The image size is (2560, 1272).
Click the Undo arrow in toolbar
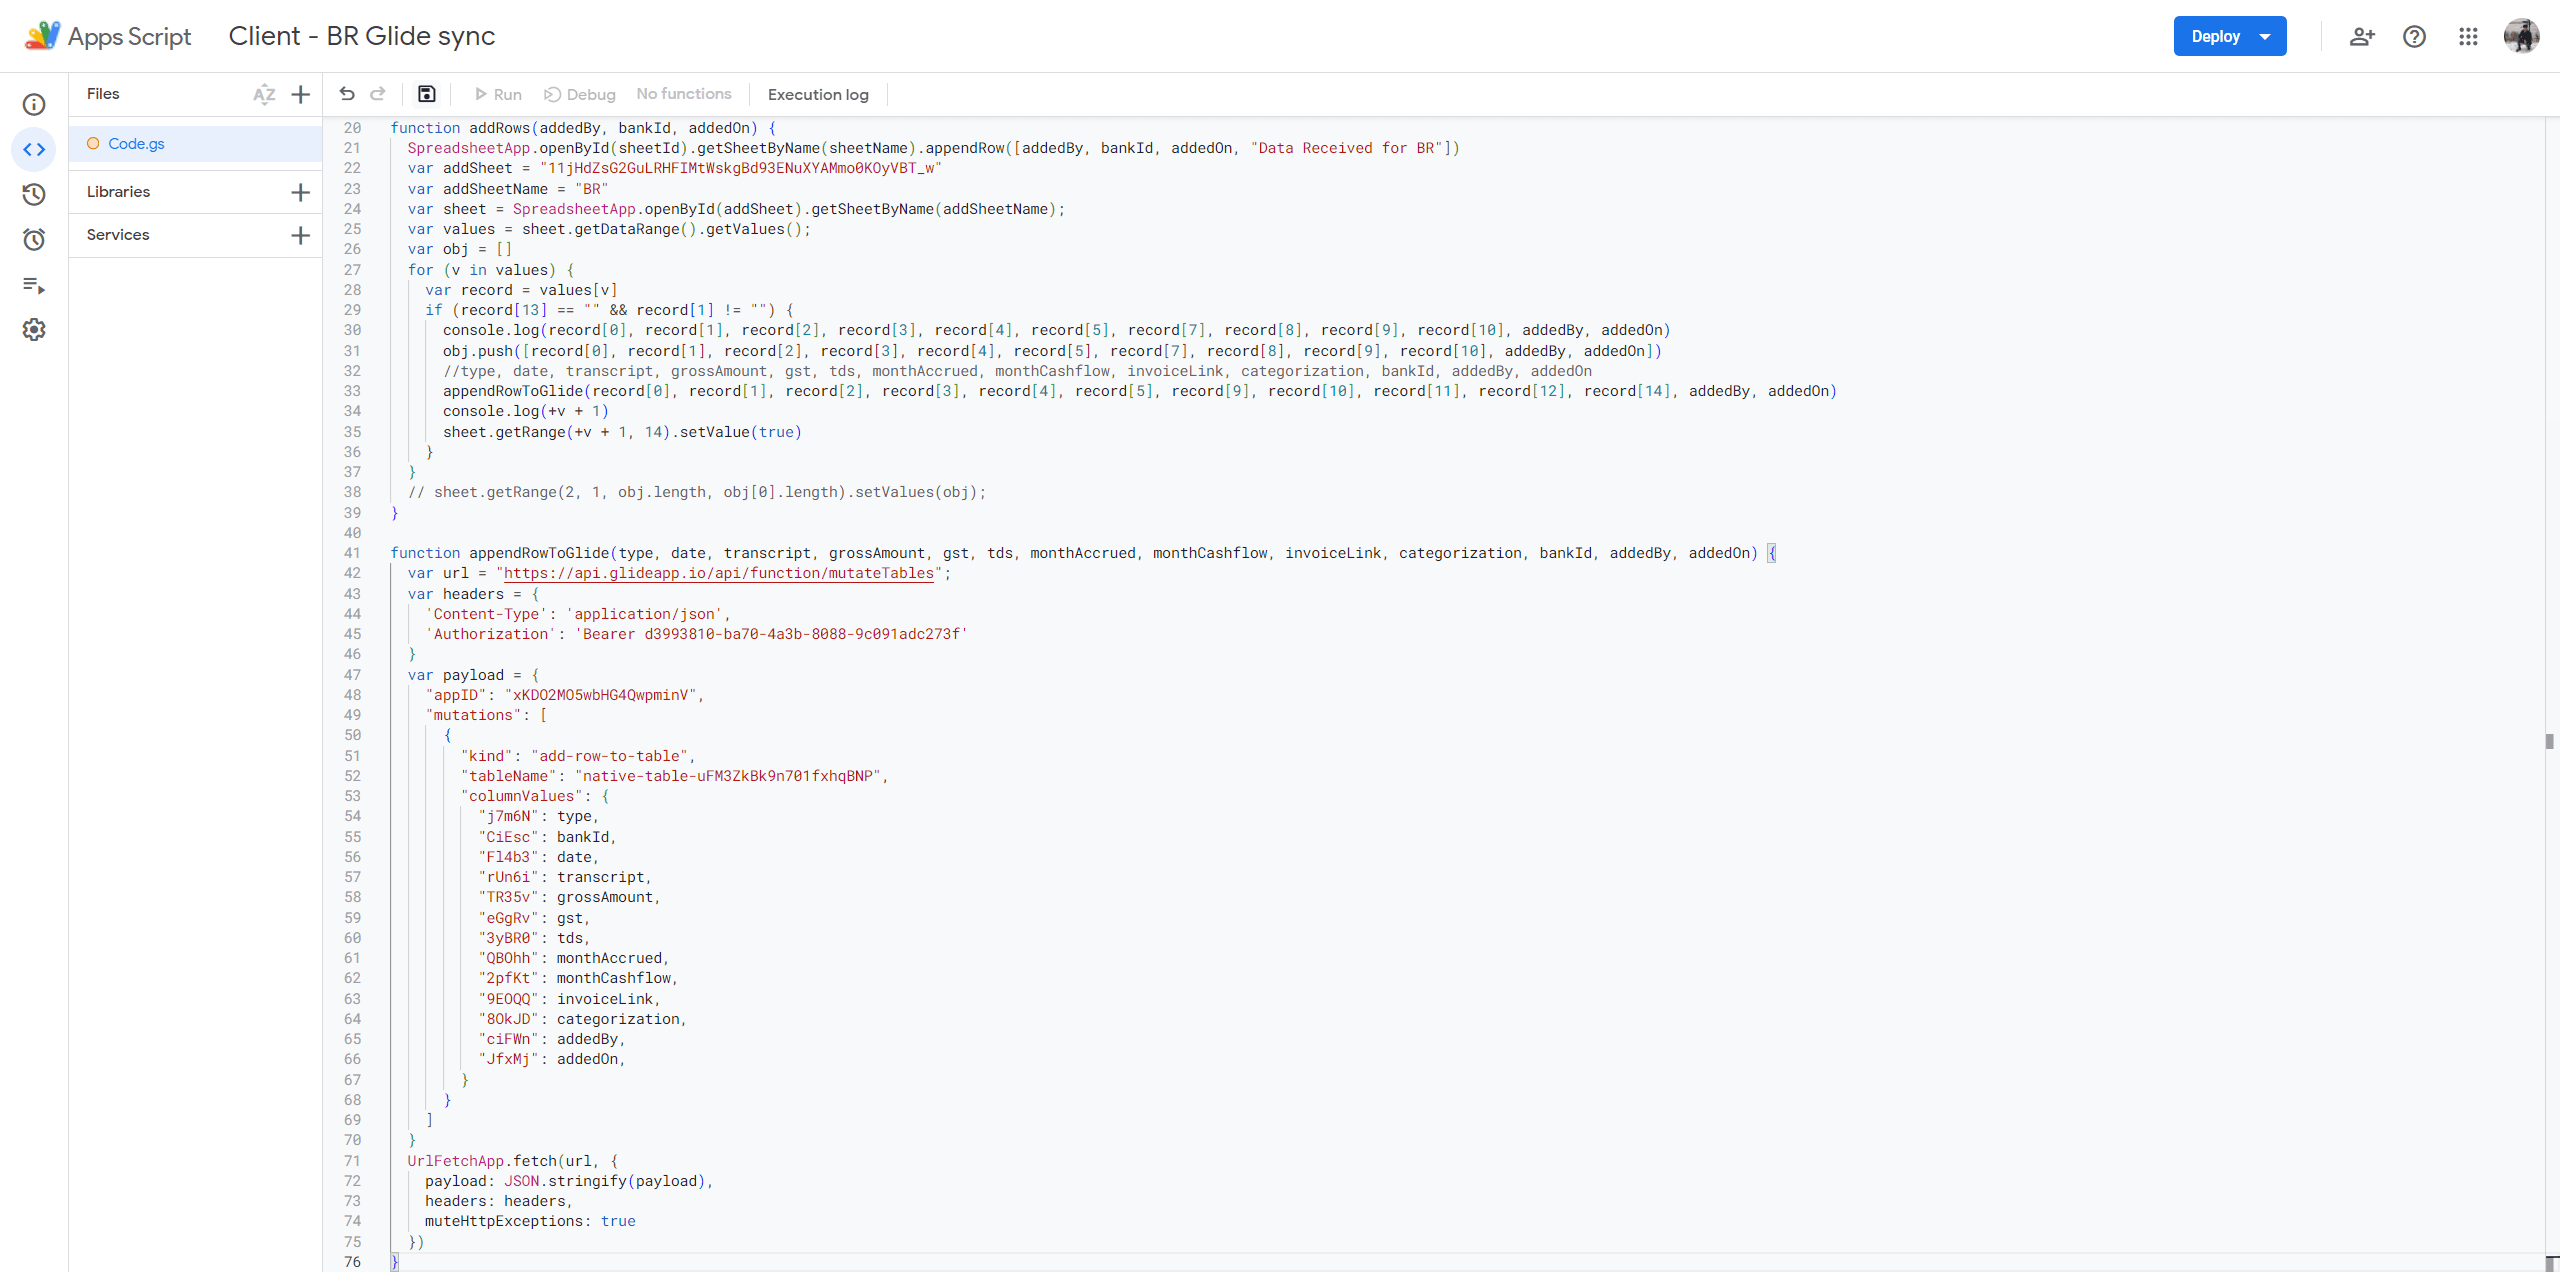tap(347, 94)
